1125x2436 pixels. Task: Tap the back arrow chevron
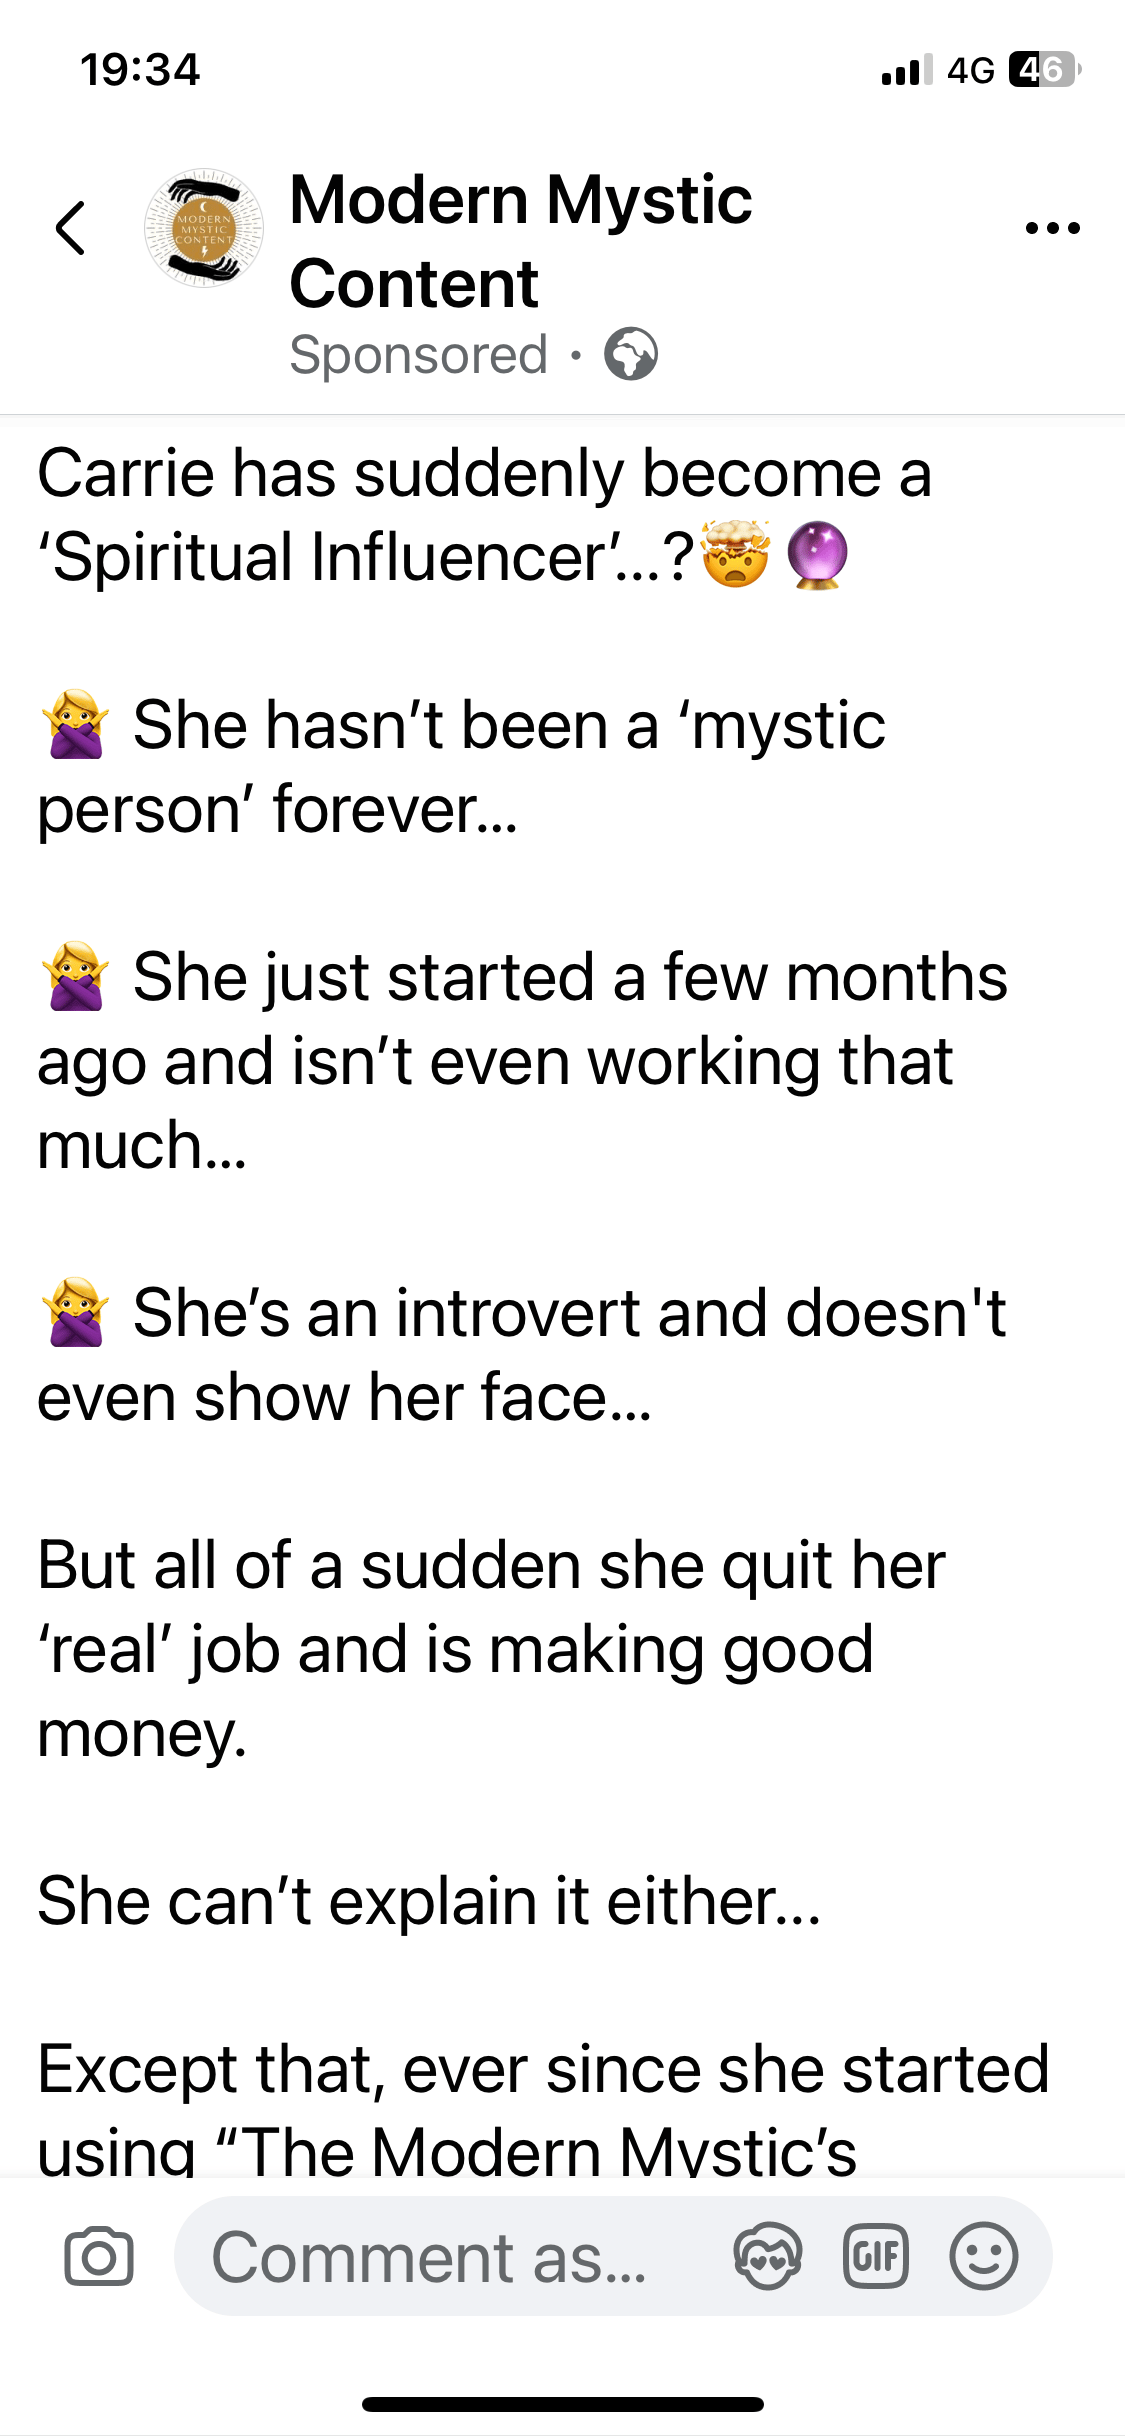point(71,228)
